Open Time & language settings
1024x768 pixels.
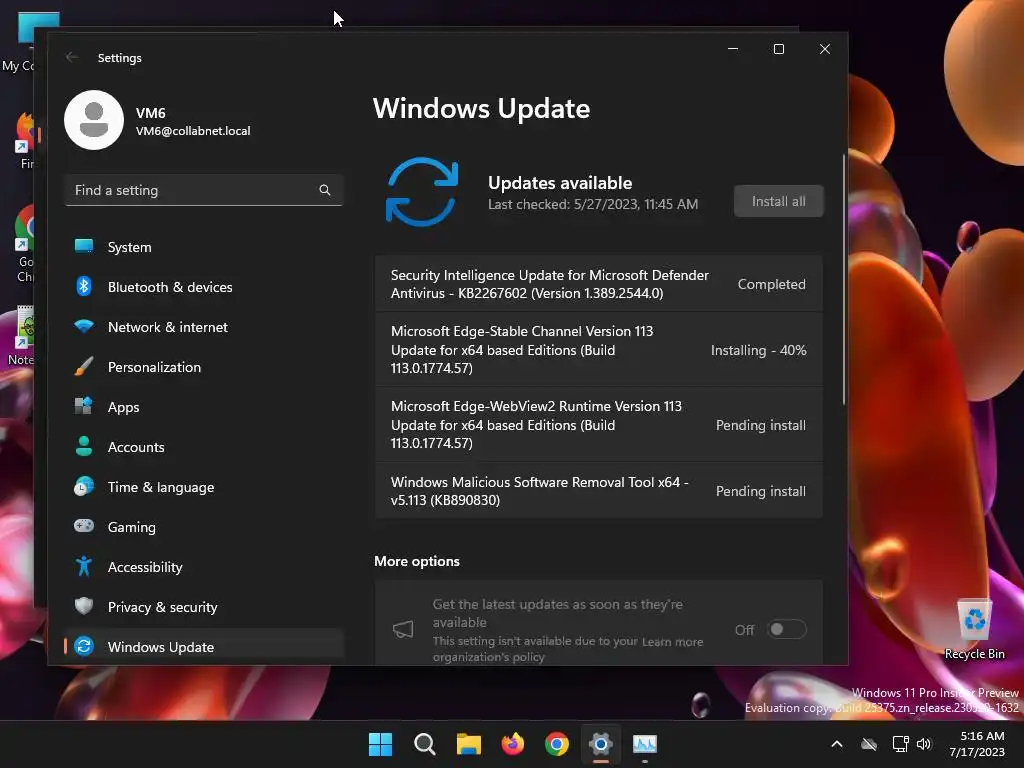tap(204, 487)
